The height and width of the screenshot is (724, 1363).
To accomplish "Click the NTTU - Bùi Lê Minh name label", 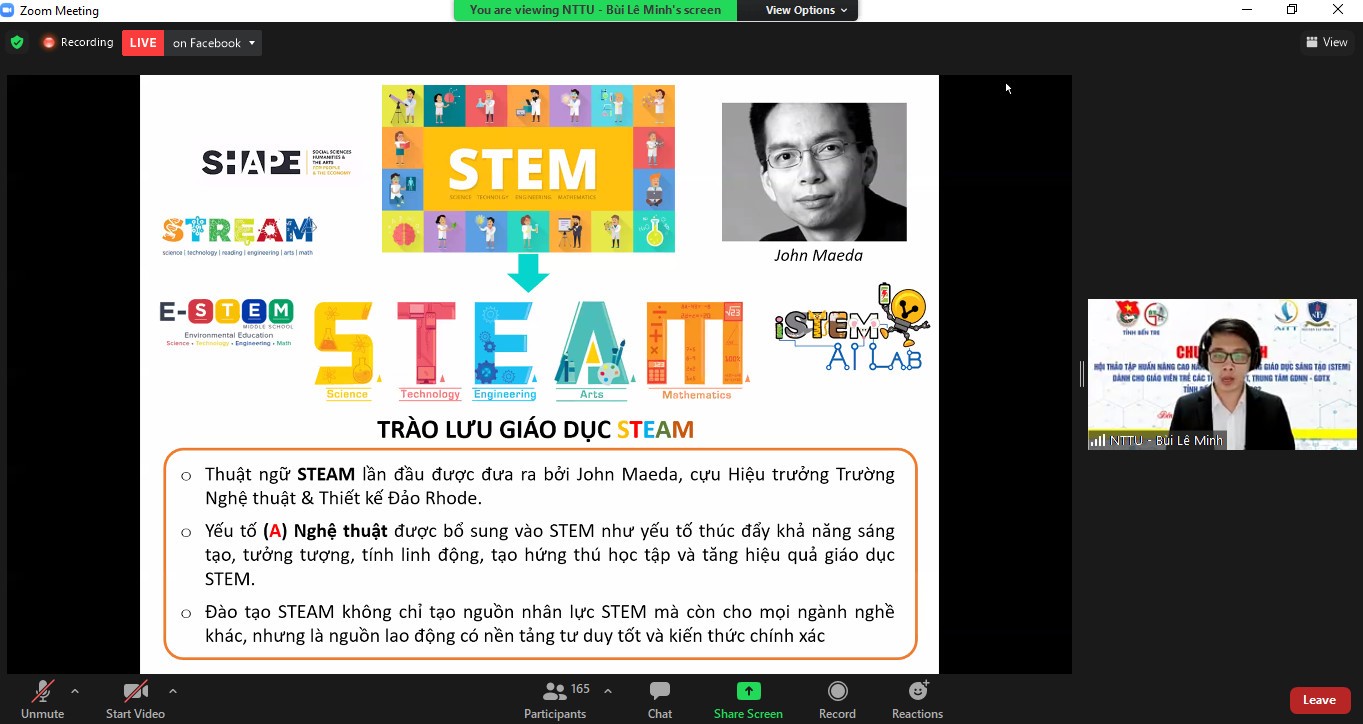I will [1157, 440].
